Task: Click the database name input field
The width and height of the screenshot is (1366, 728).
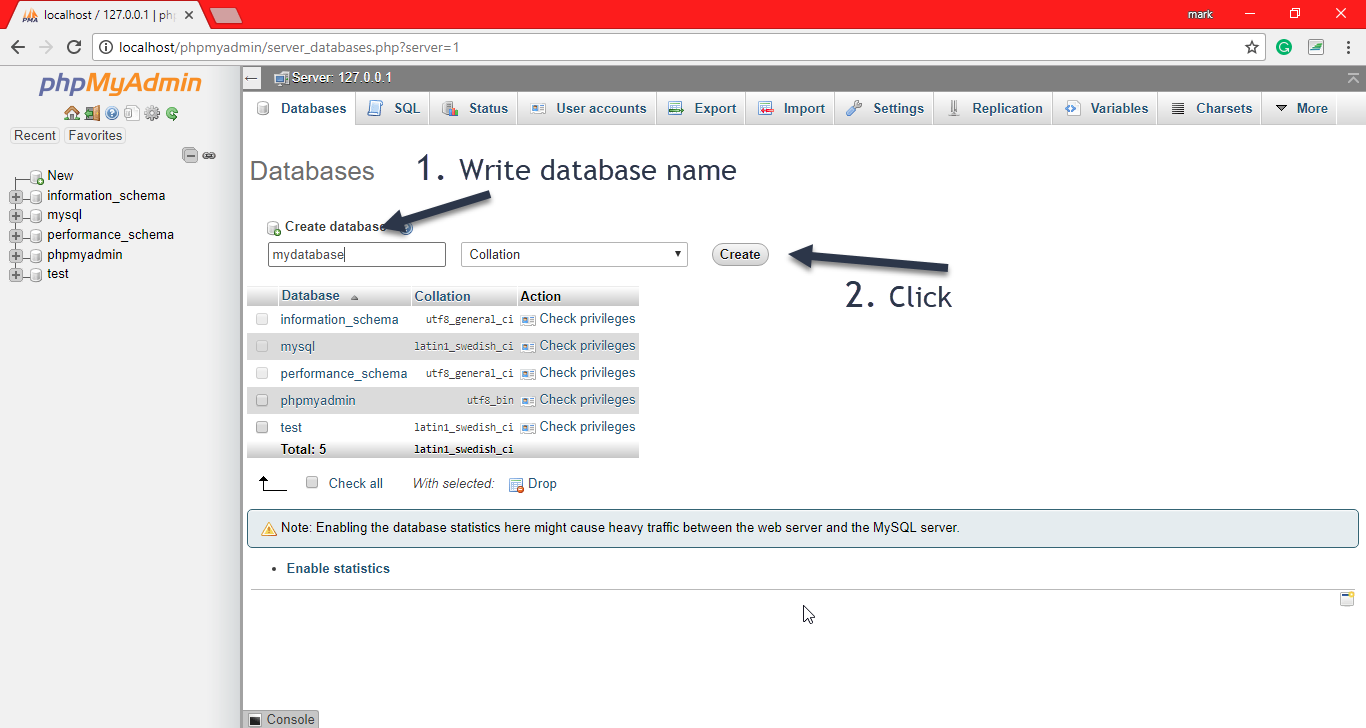Action: [x=357, y=255]
